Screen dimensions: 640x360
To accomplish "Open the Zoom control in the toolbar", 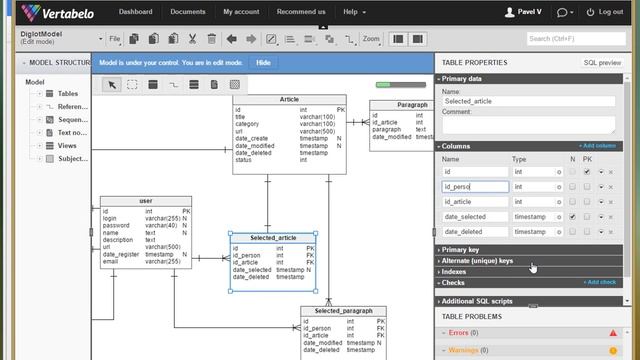I will 371,39.
